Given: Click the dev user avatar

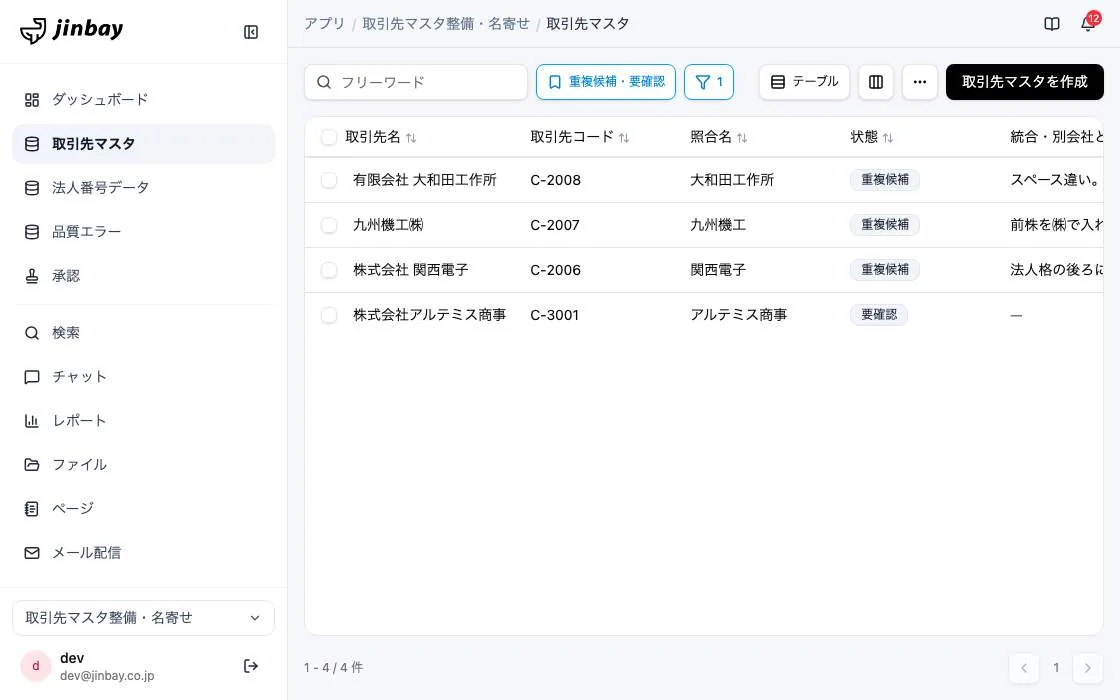Looking at the screenshot, I should (x=36, y=666).
